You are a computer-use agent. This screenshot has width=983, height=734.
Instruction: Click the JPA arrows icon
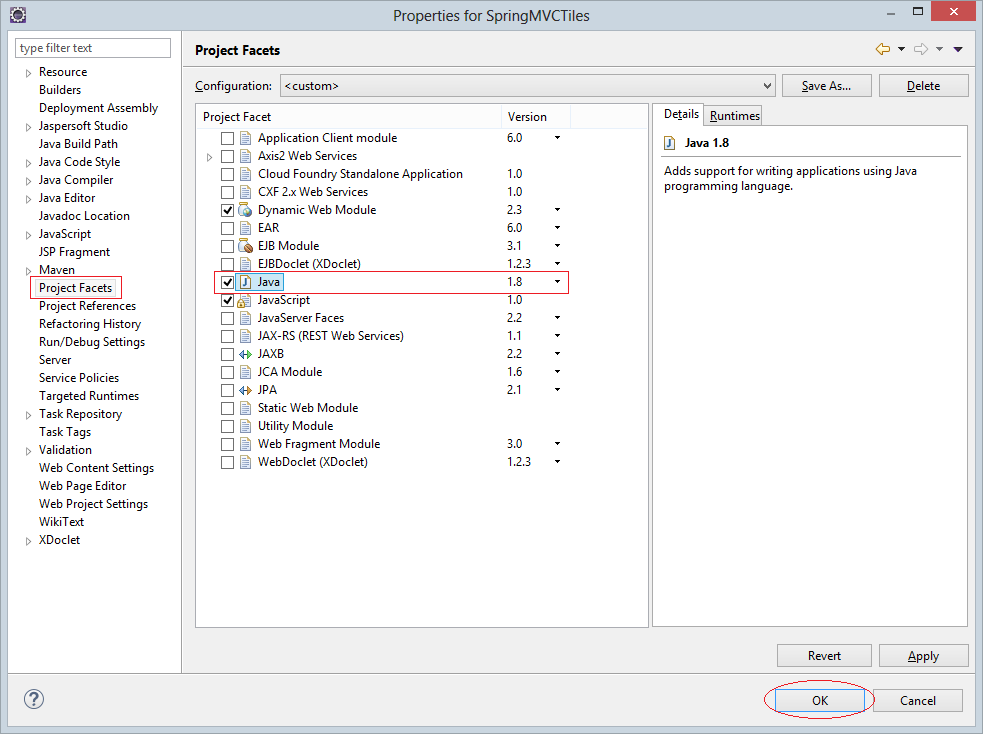pos(245,390)
